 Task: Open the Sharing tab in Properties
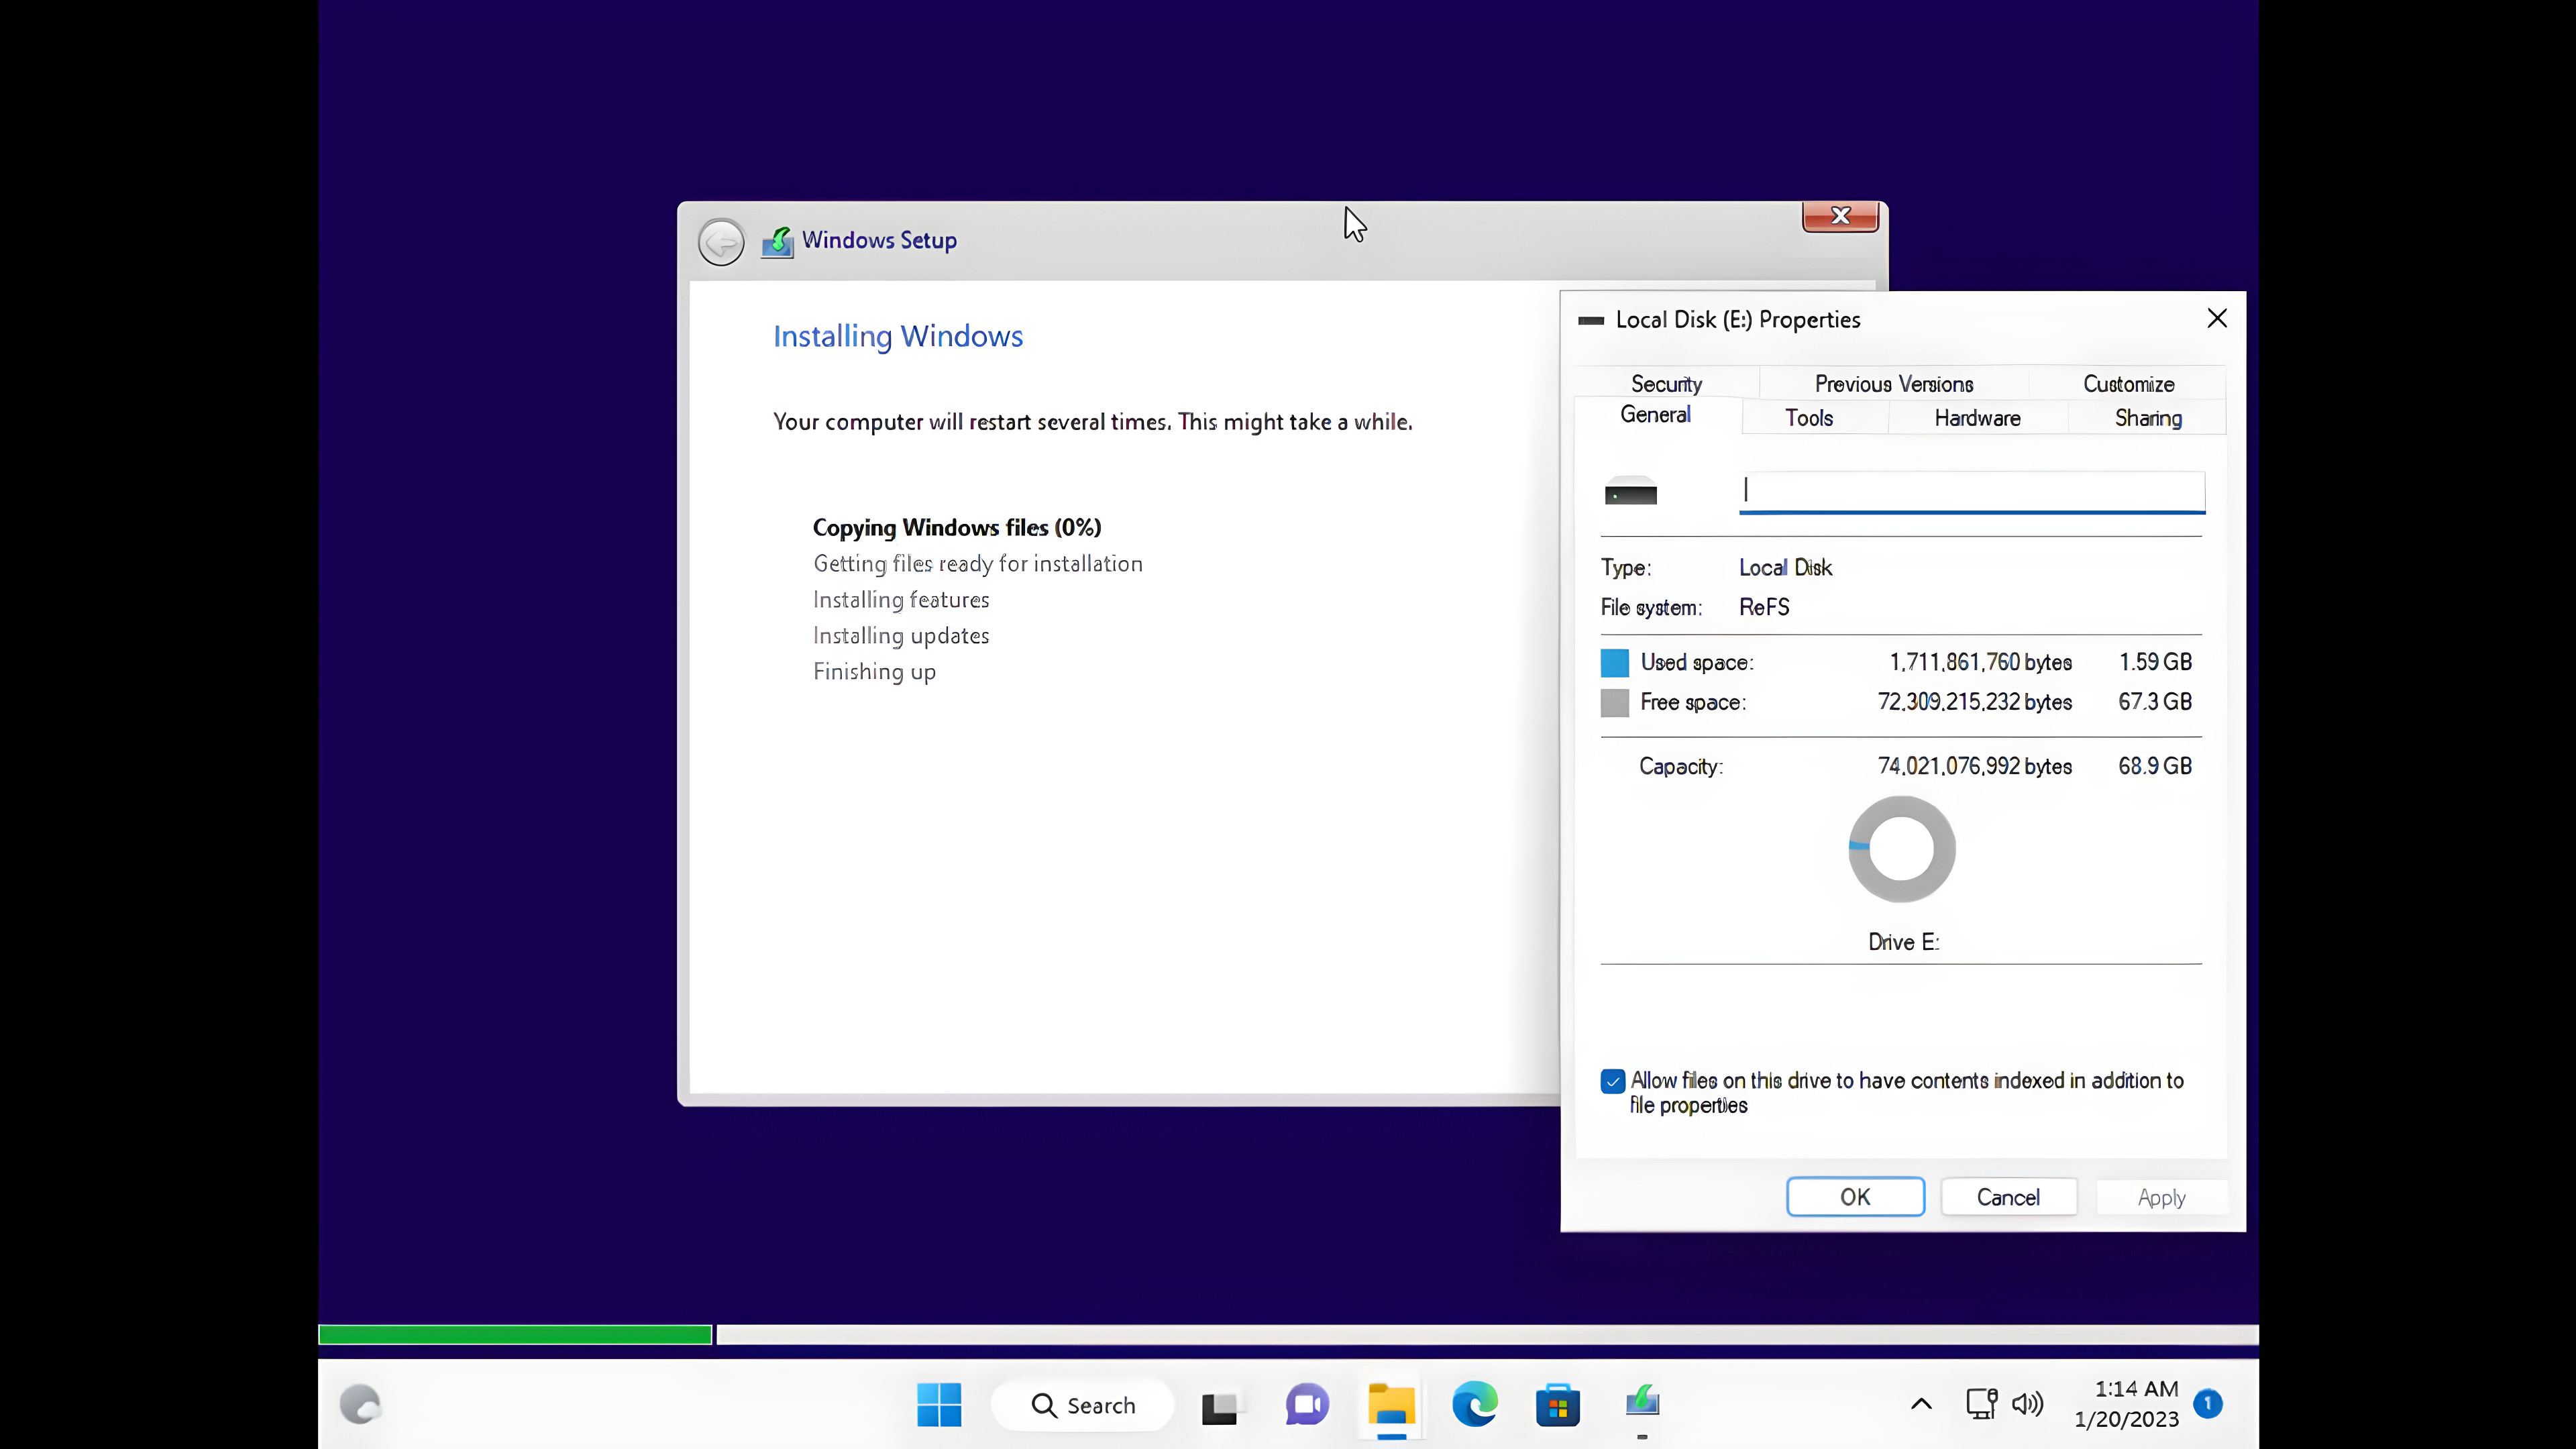click(2148, 416)
